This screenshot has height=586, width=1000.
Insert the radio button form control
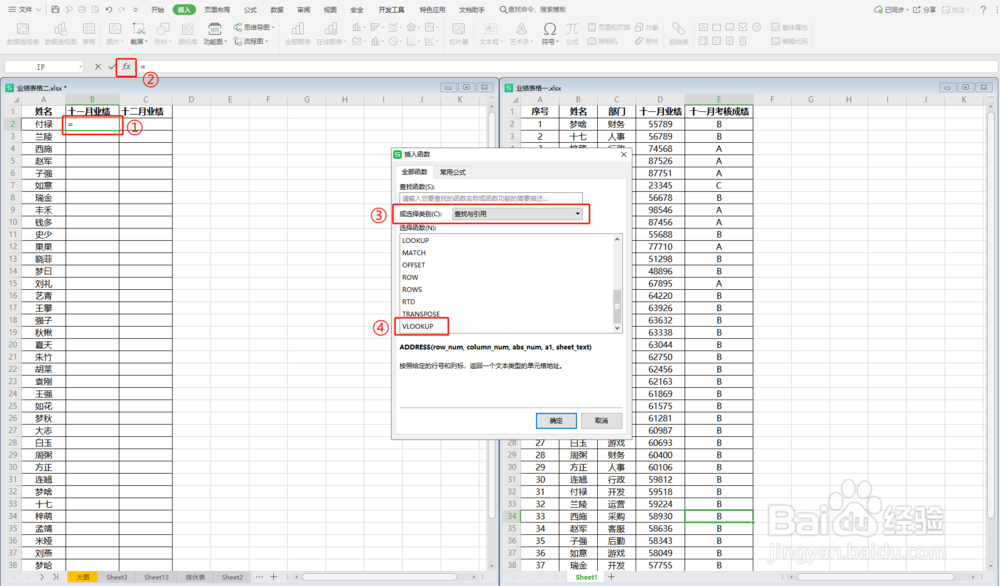coord(756,27)
